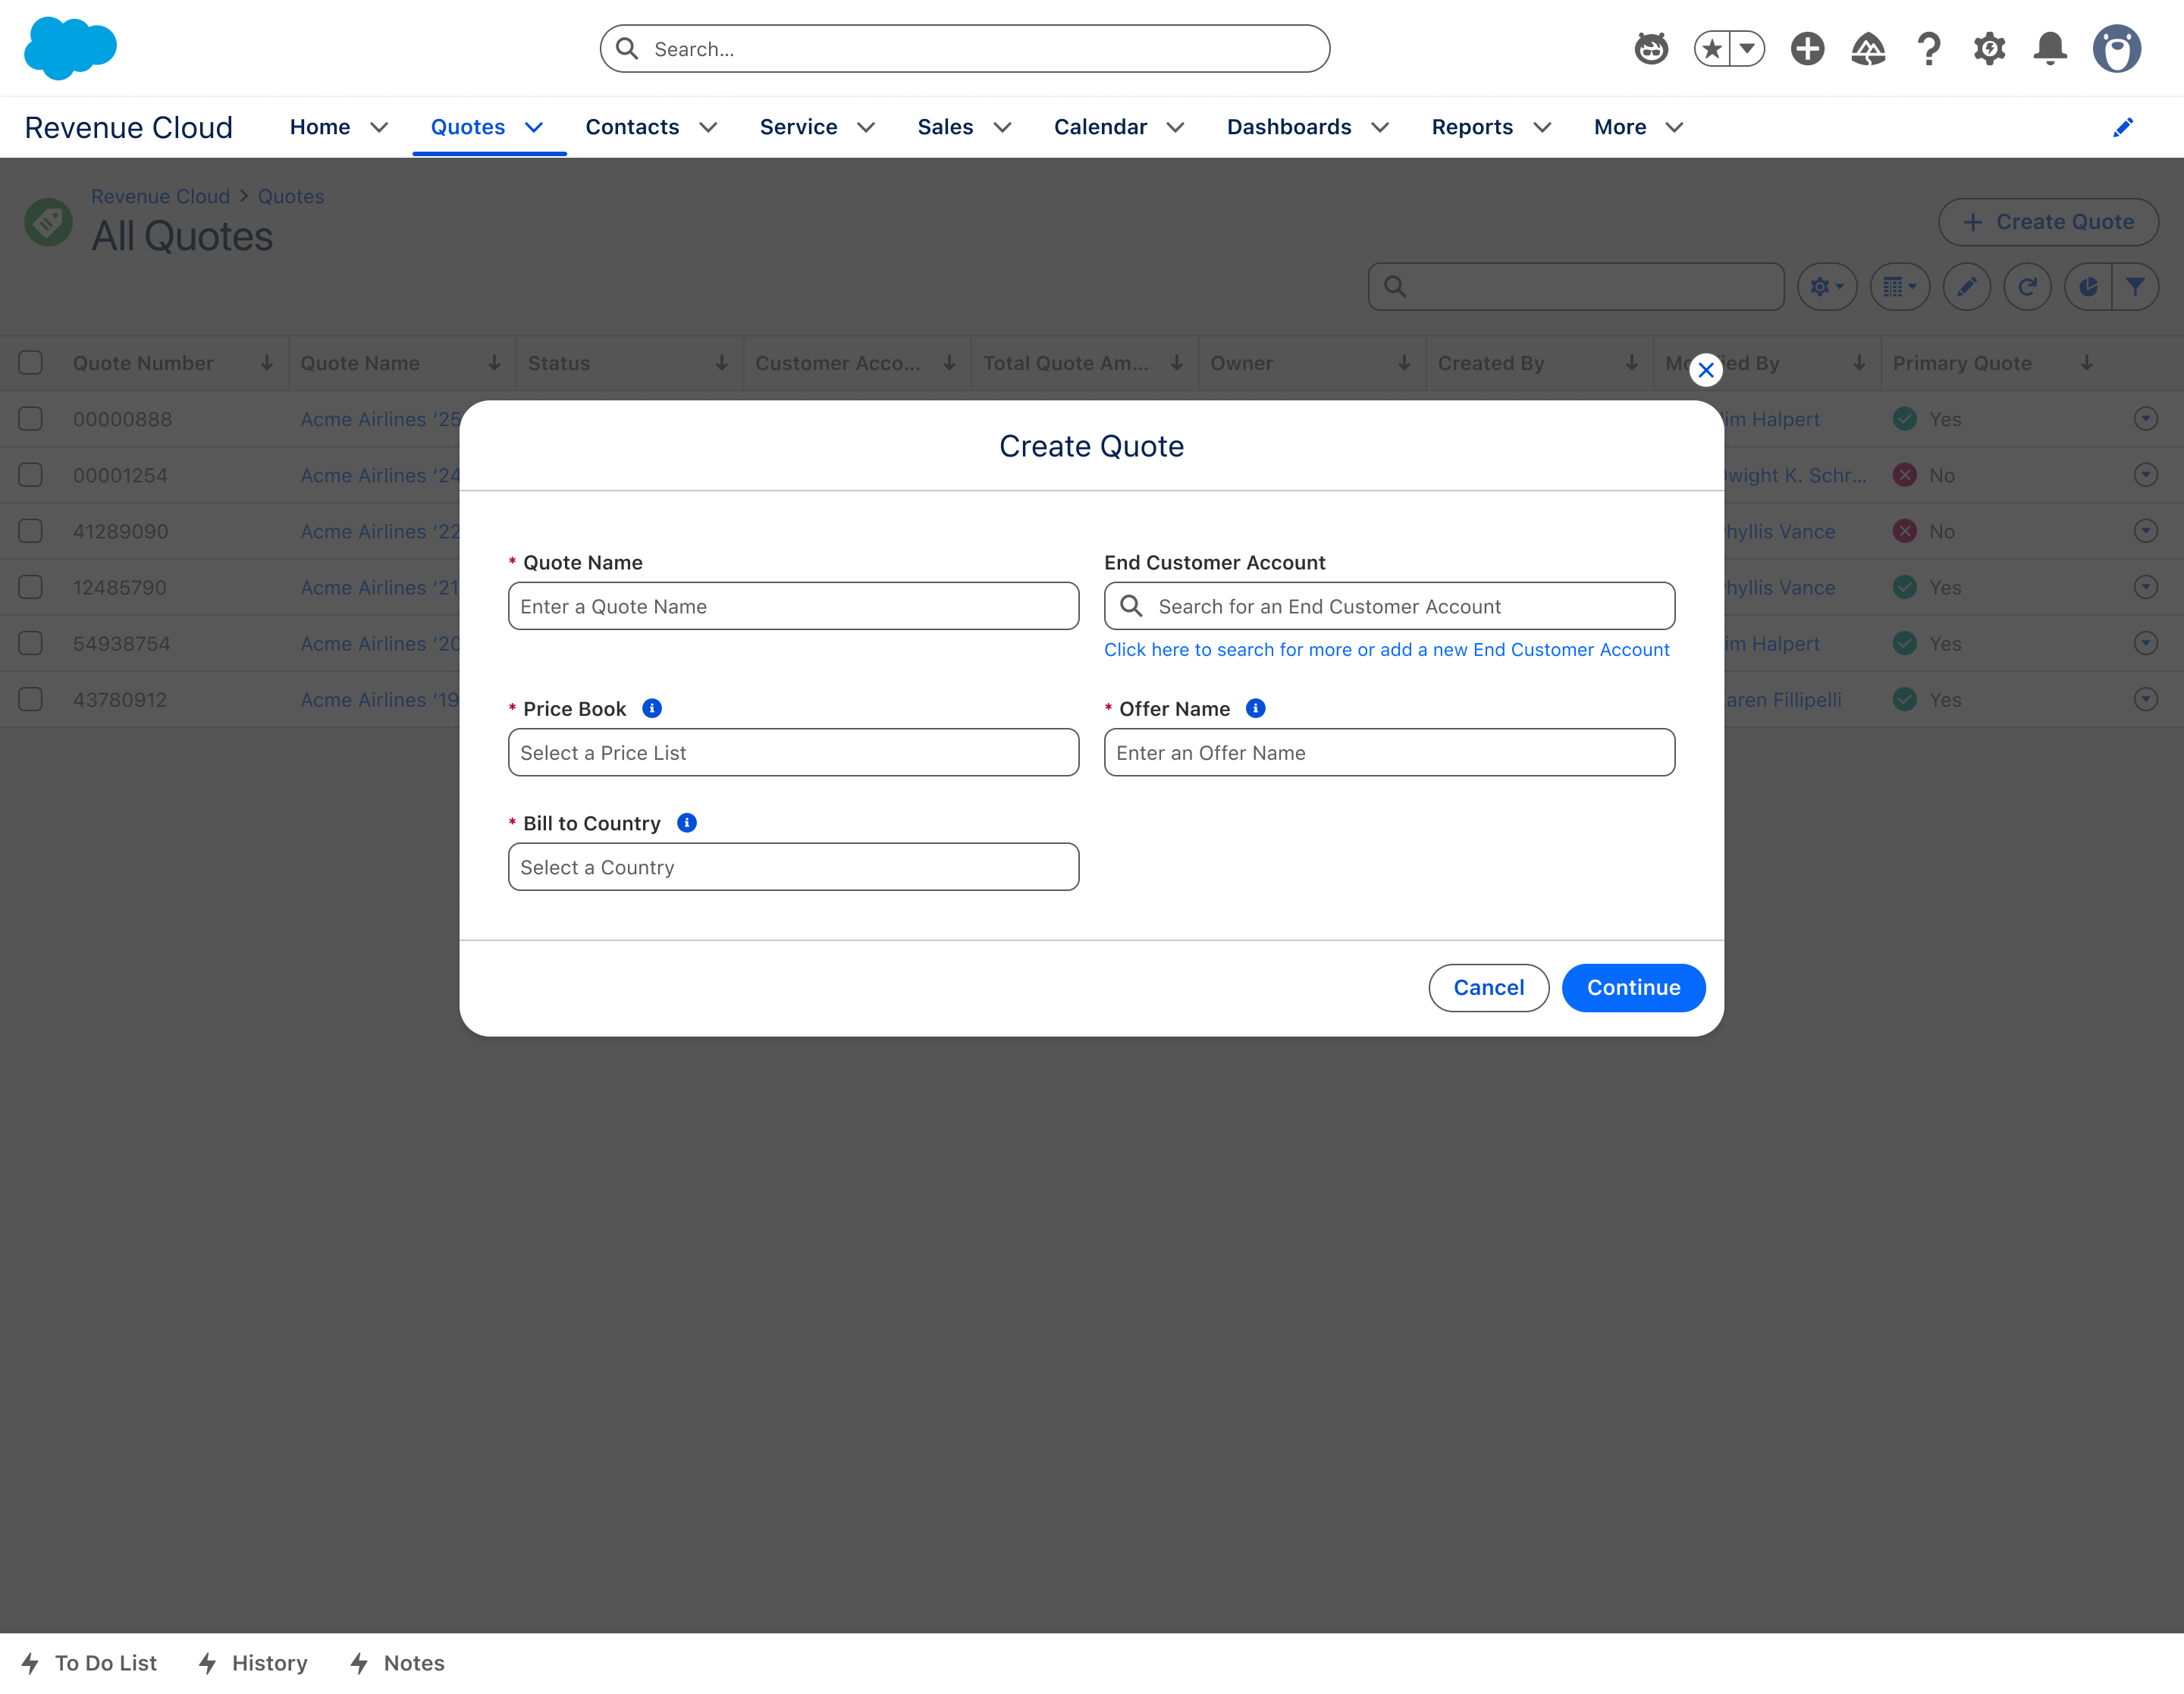The height and width of the screenshot is (1694, 2184).
Task: Check the row for quote 41289090
Action: (31, 531)
